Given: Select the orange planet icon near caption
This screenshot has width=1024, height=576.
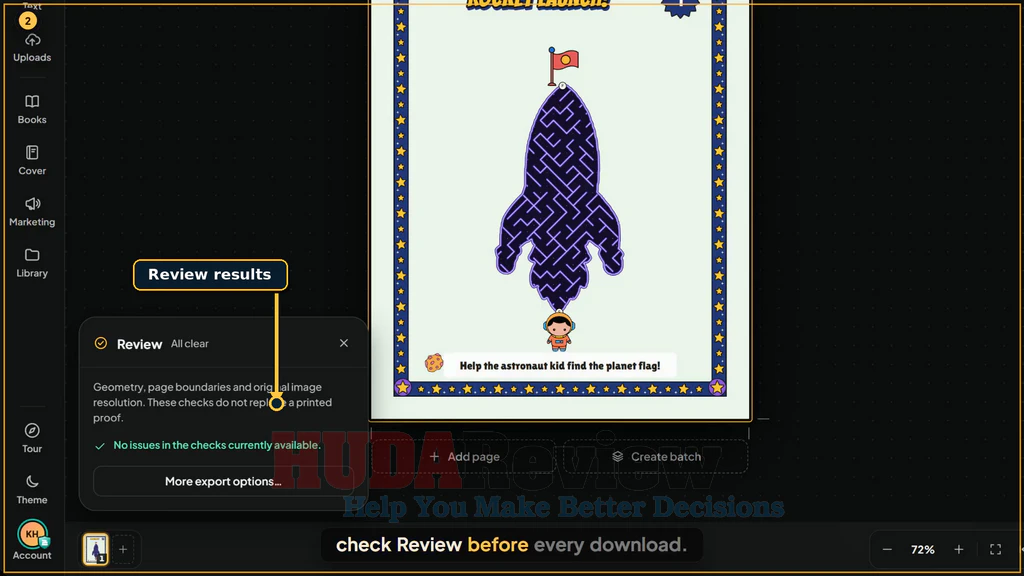Looking at the screenshot, I should pos(434,362).
